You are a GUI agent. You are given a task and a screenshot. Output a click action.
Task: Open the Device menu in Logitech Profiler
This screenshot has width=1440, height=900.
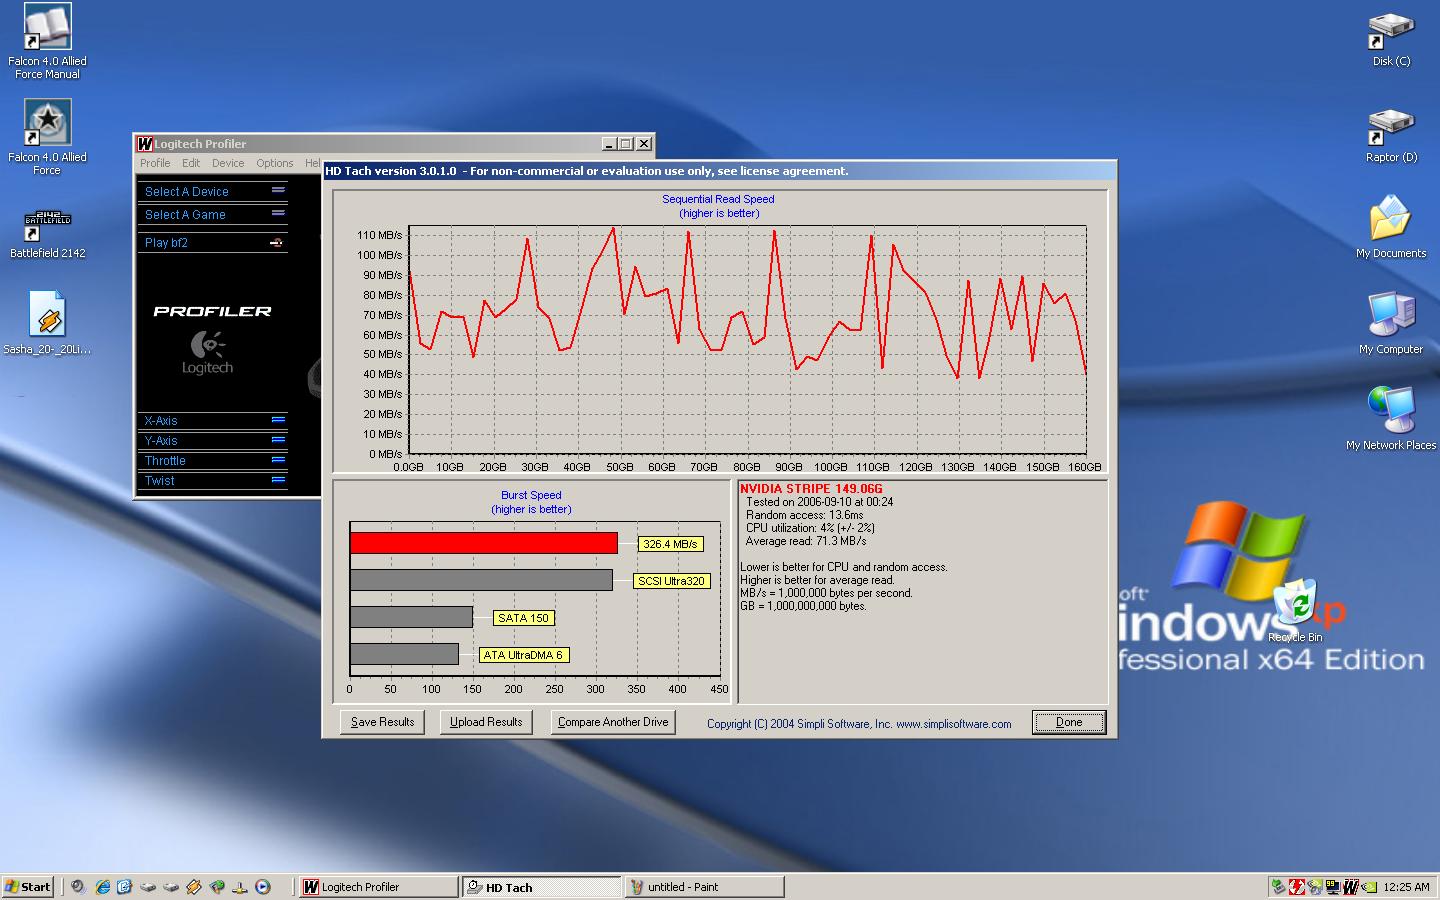coord(228,163)
